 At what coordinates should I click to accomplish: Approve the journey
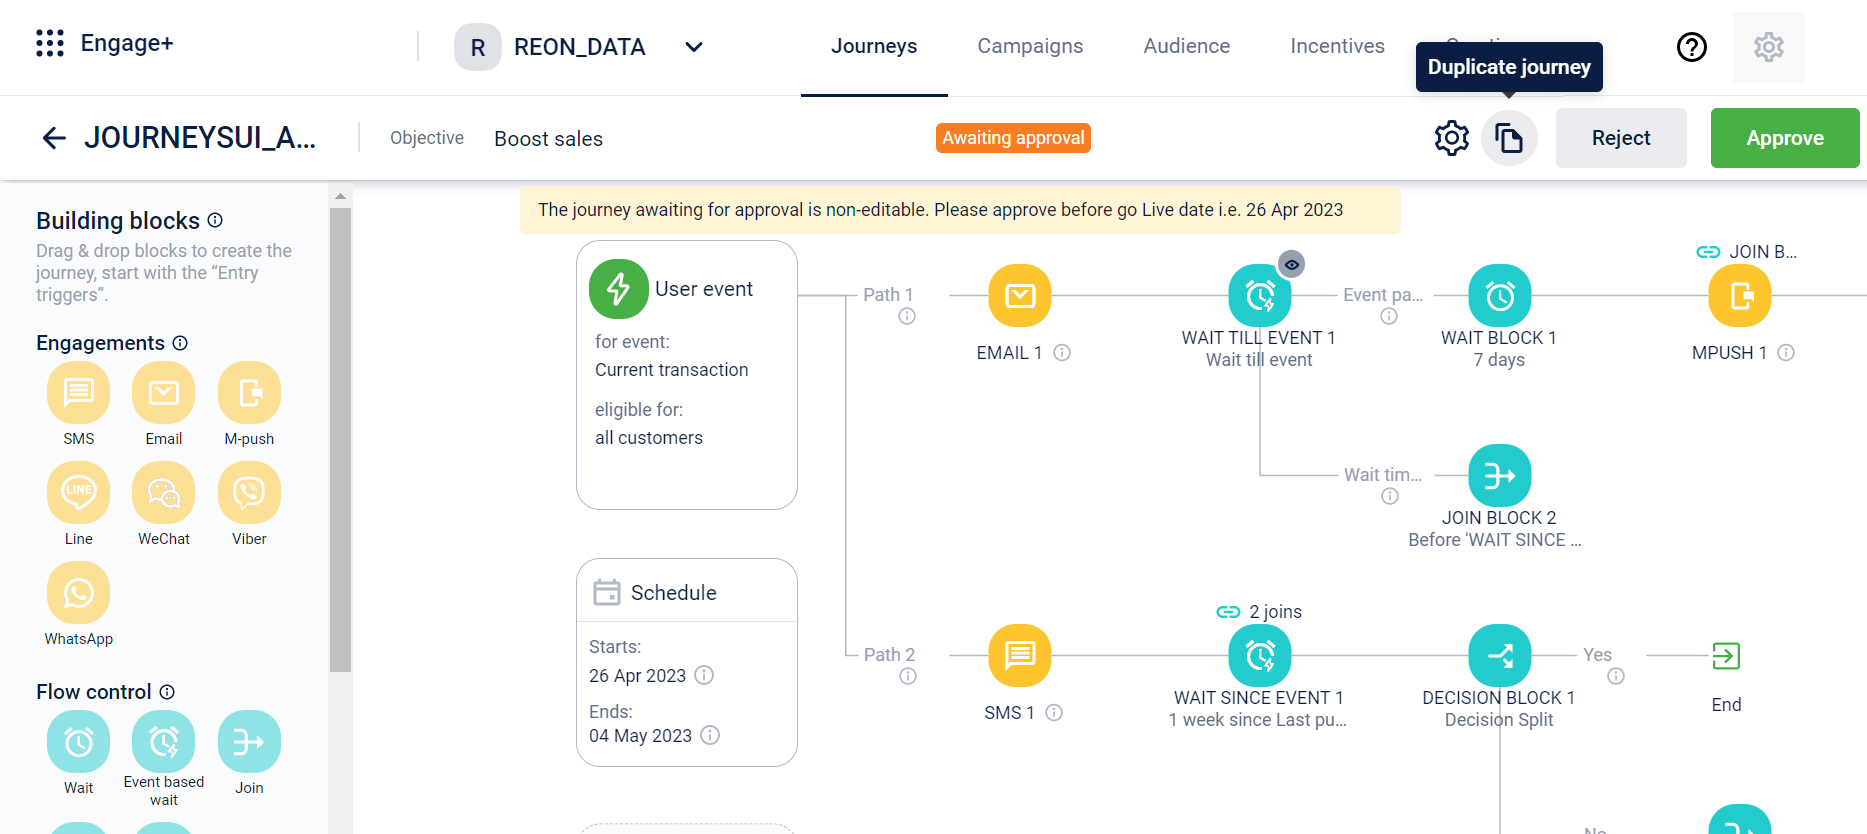click(x=1784, y=138)
